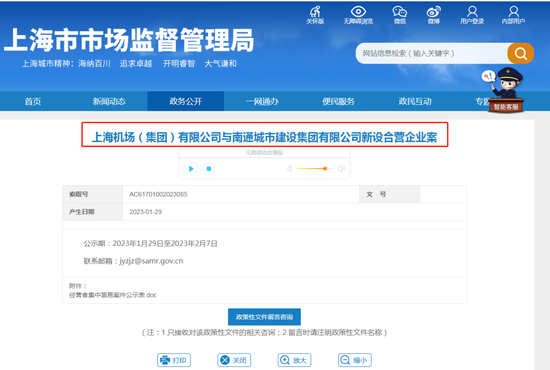Click the volume down speaker icon
This screenshot has height=370, width=550.
tap(290, 169)
